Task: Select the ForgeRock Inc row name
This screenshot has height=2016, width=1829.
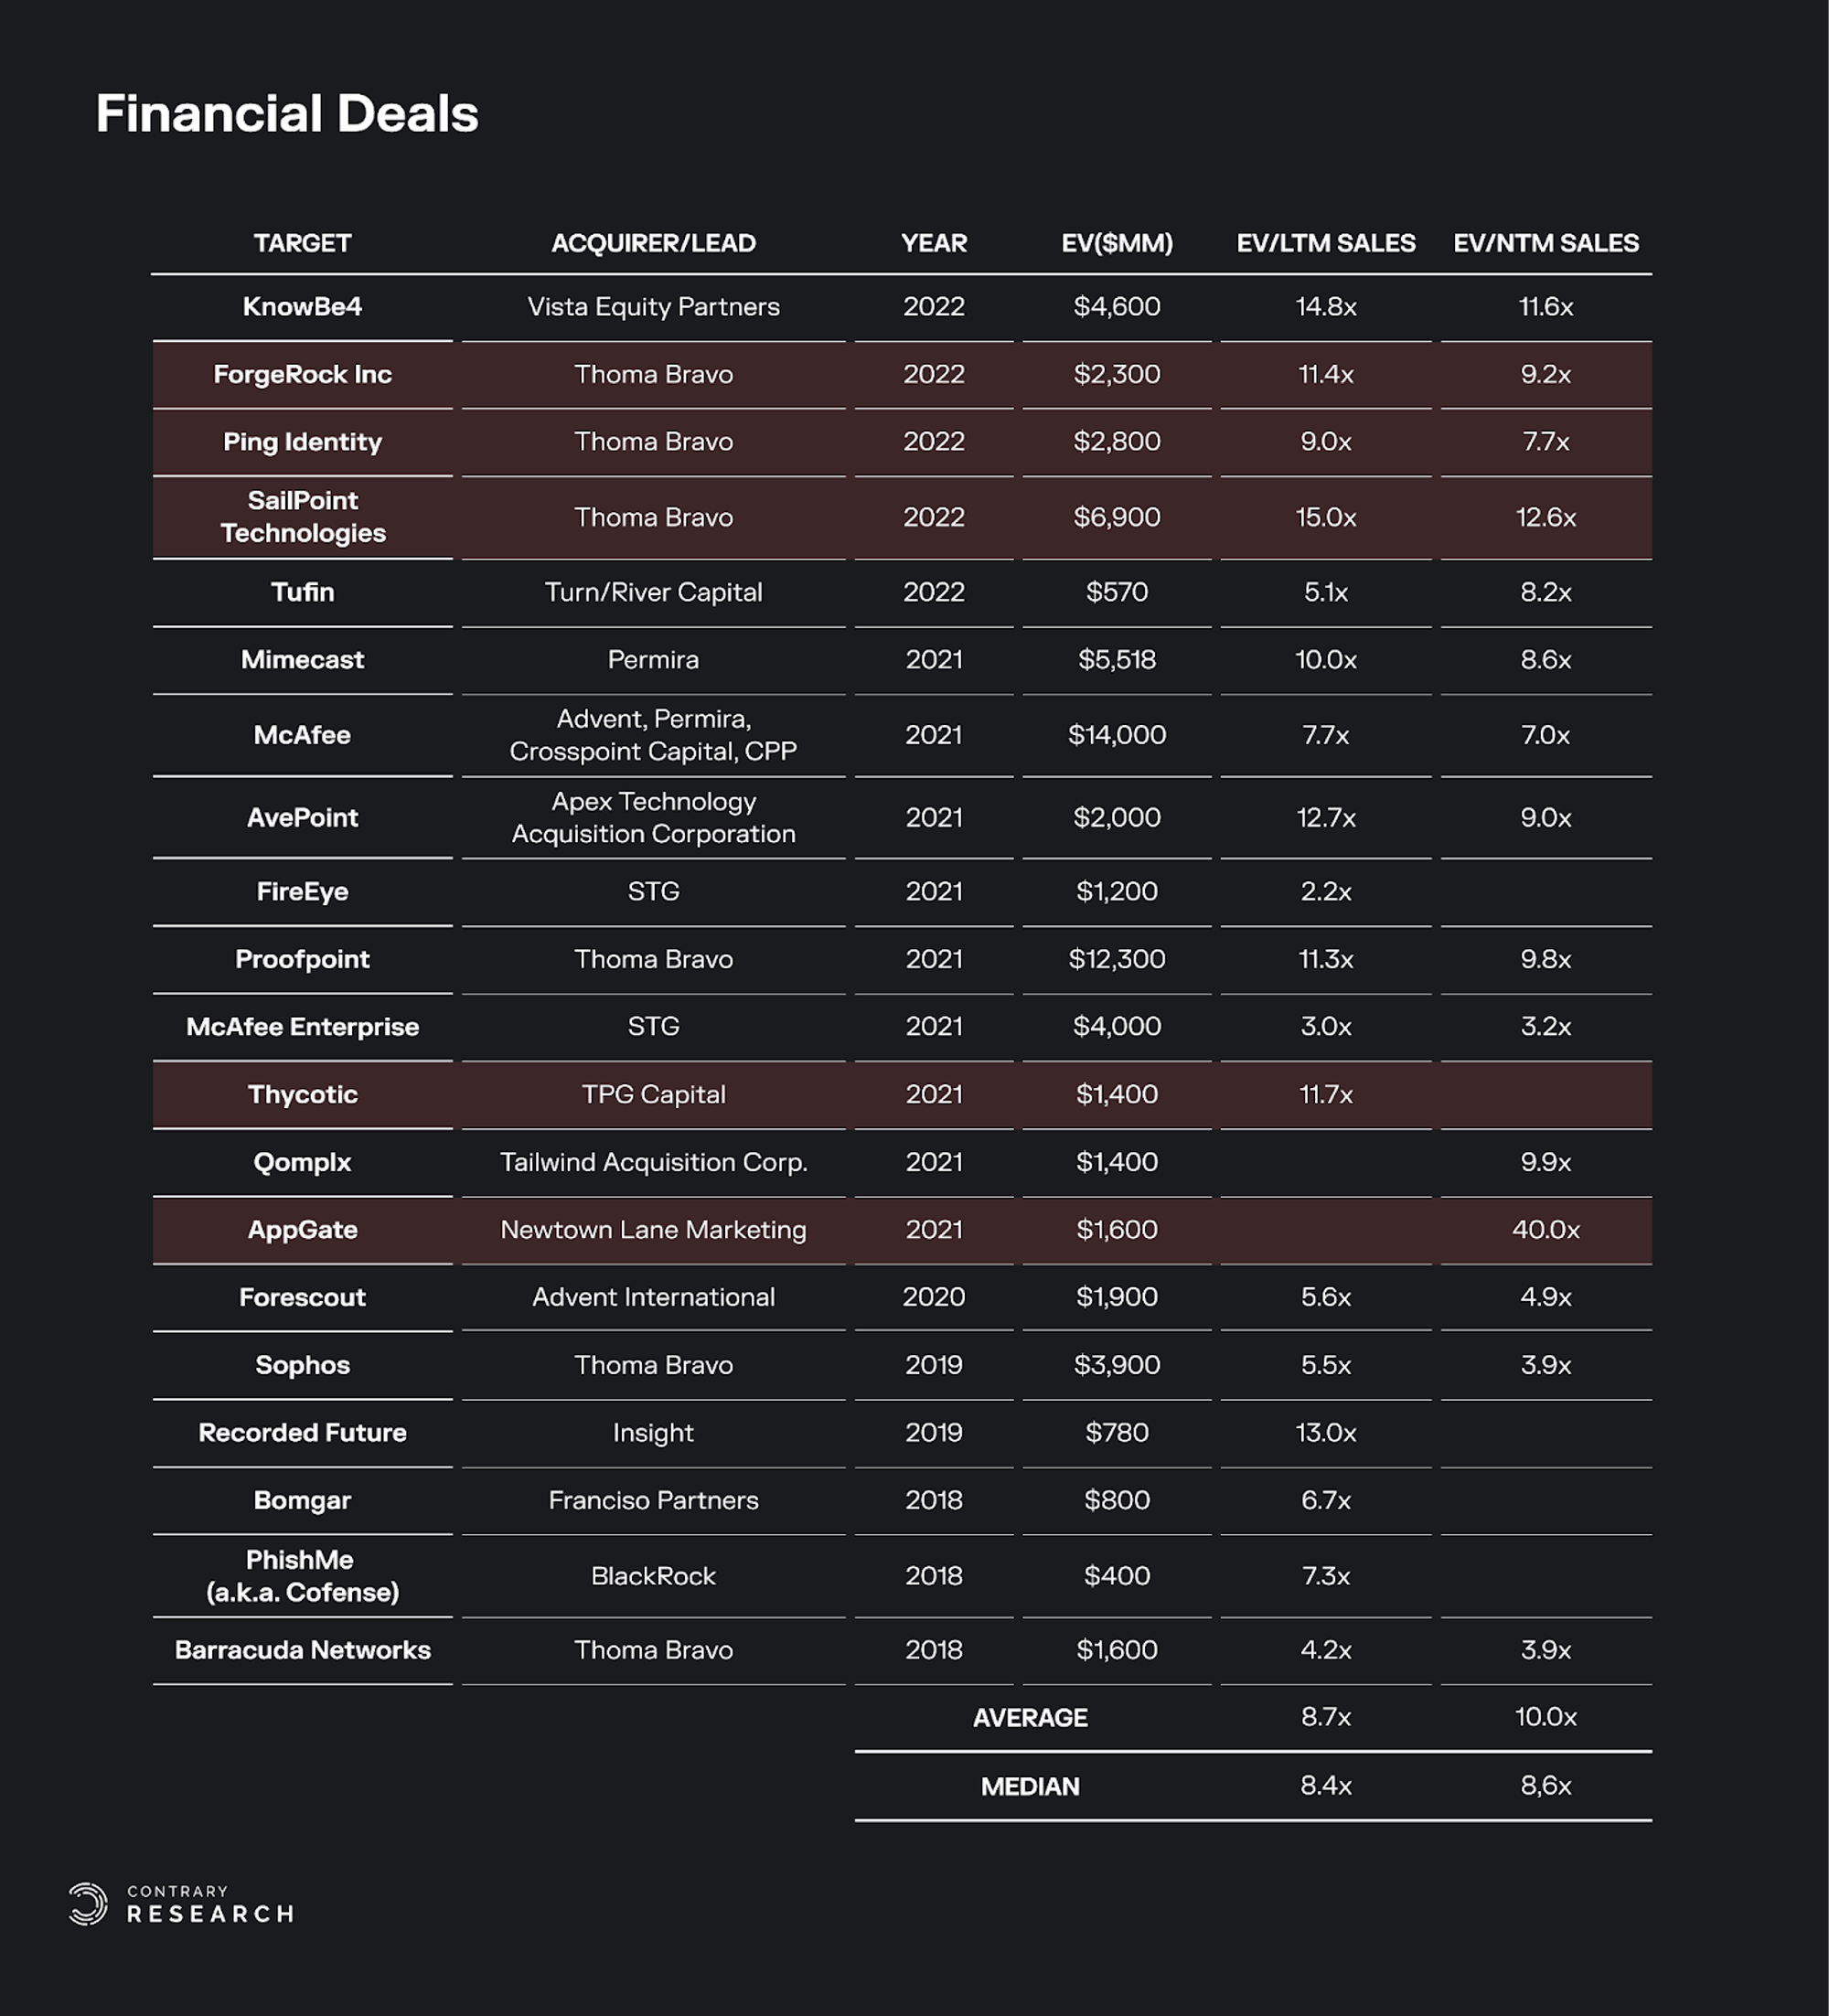Action: coord(302,375)
